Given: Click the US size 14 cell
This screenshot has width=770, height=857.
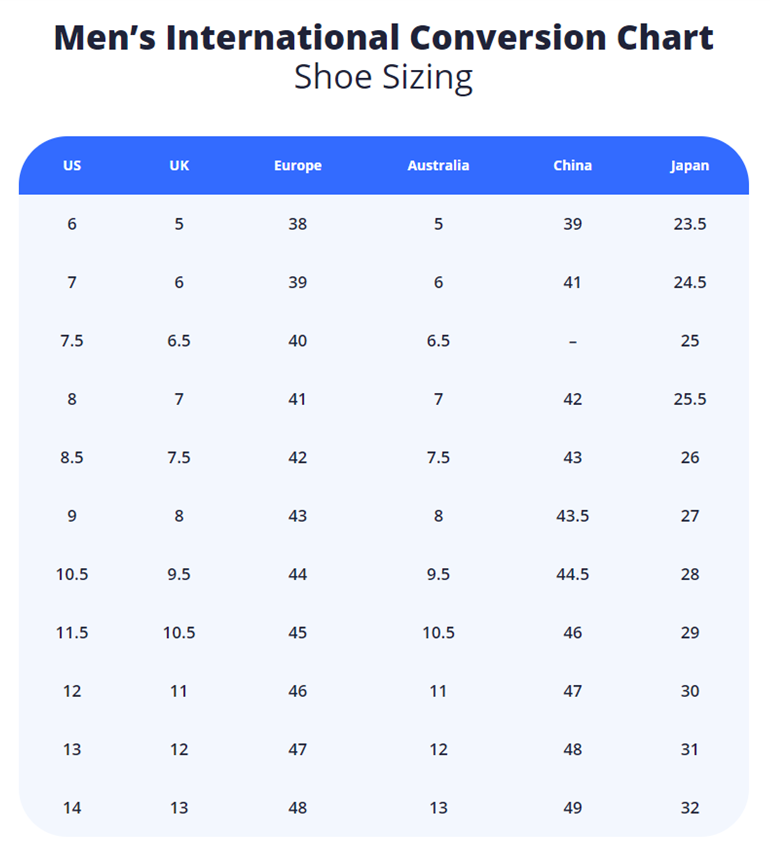Looking at the screenshot, I should tap(72, 808).
